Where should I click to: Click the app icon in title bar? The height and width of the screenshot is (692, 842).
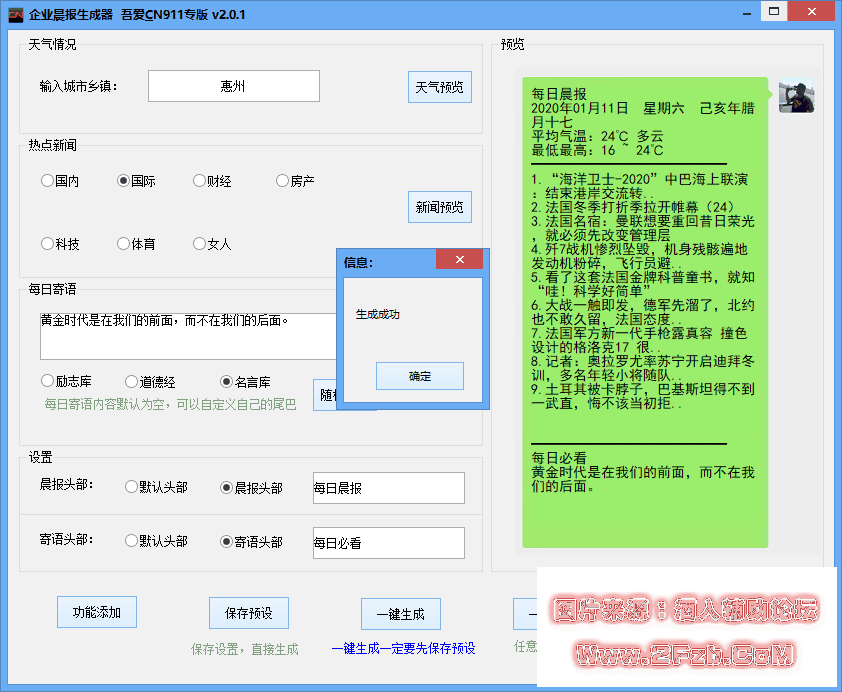(x=16, y=15)
